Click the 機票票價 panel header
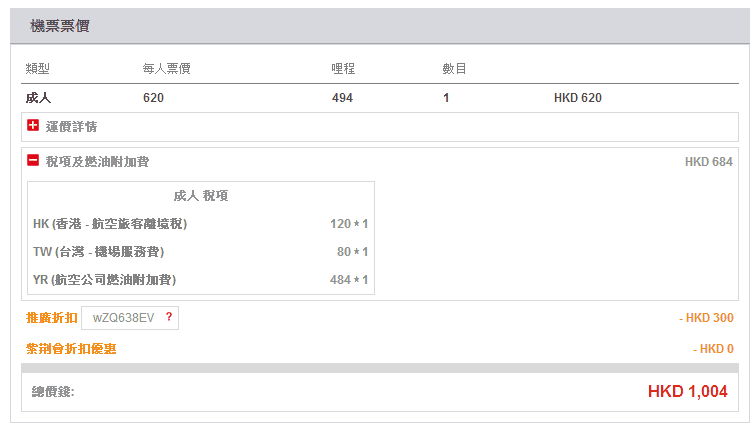Viewport: 756px width, 429px height. click(x=59, y=26)
